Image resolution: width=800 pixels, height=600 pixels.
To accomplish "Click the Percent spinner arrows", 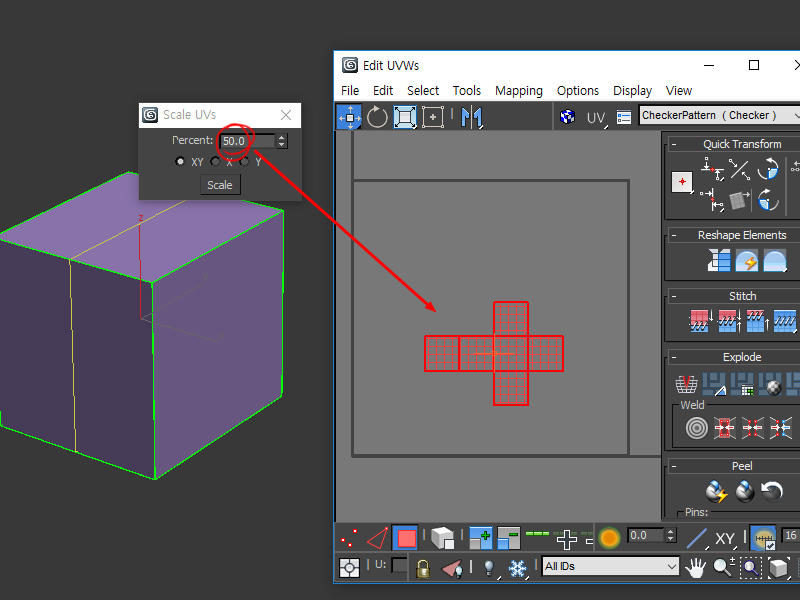I will coord(282,141).
